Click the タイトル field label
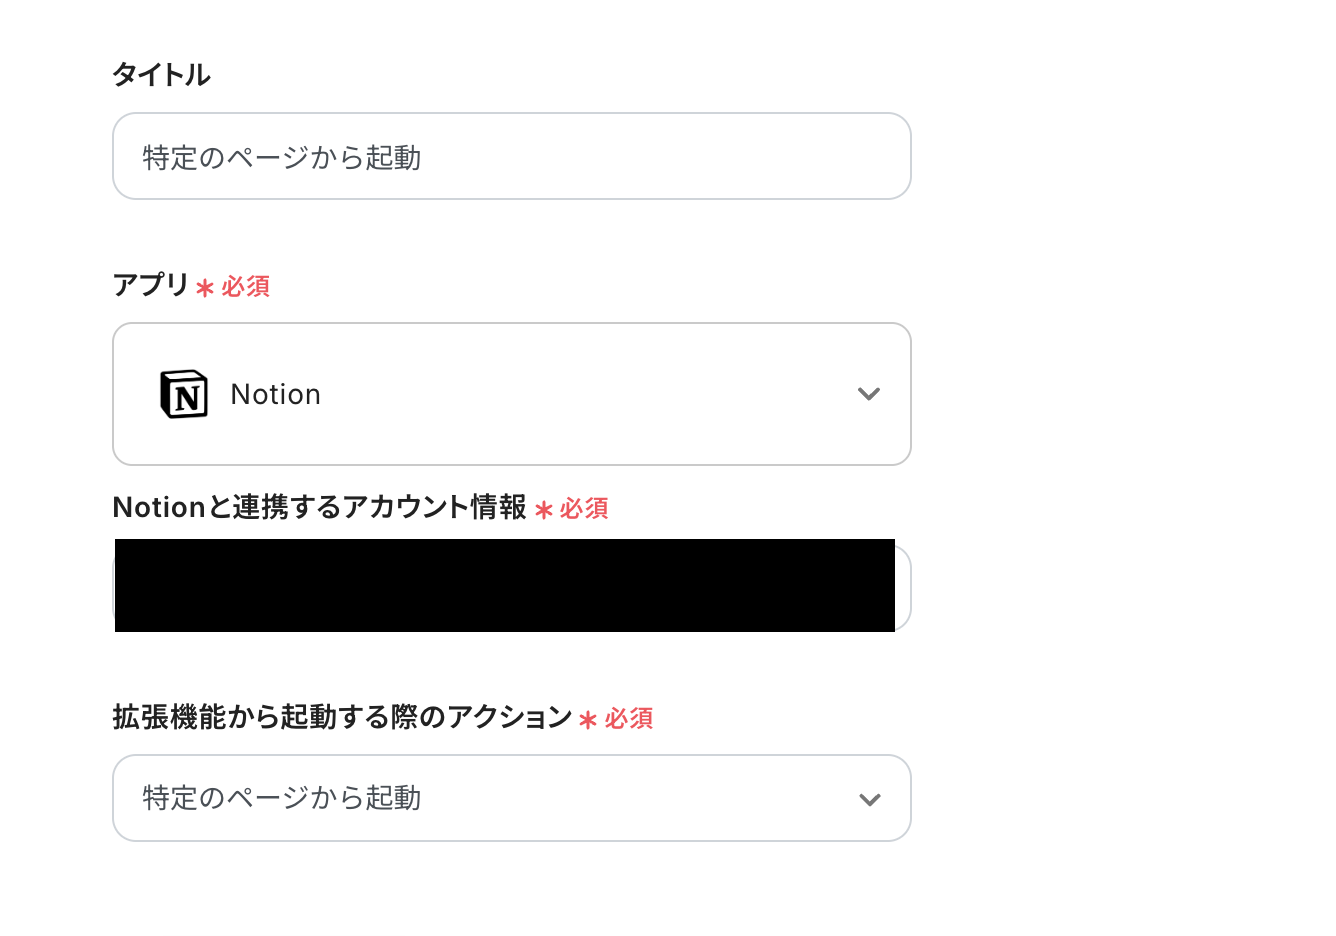 tap(161, 75)
